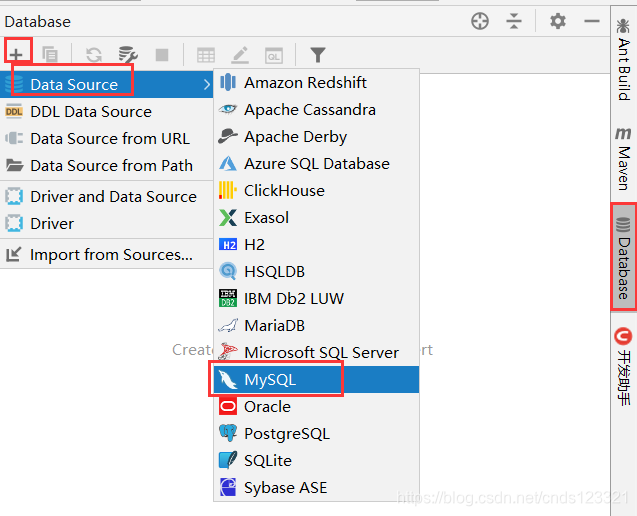Expand the Data Source submenu arrow

point(207,85)
